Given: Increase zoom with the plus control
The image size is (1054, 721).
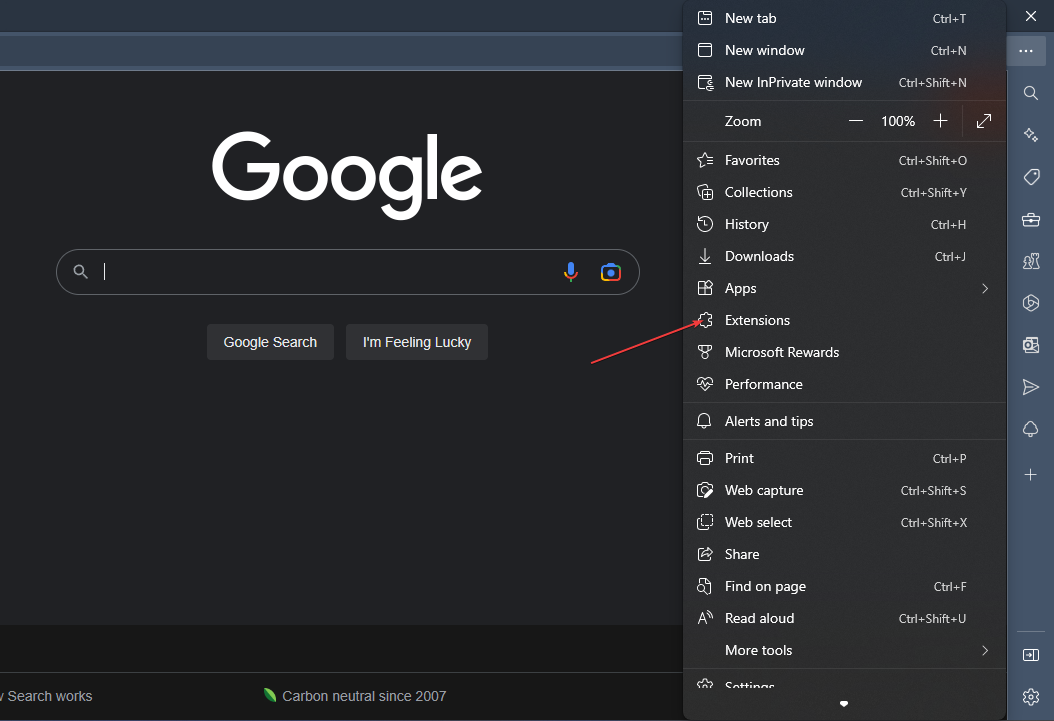Looking at the screenshot, I should point(940,120).
